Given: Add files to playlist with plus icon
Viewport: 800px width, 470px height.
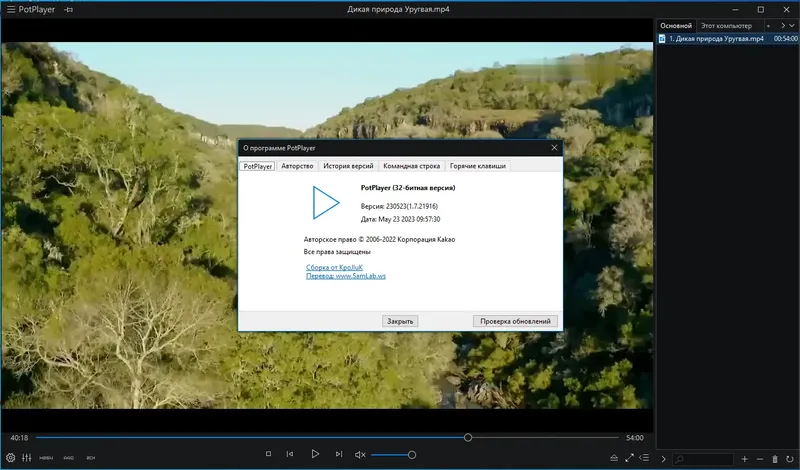Looking at the screenshot, I should click(x=744, y=459).
